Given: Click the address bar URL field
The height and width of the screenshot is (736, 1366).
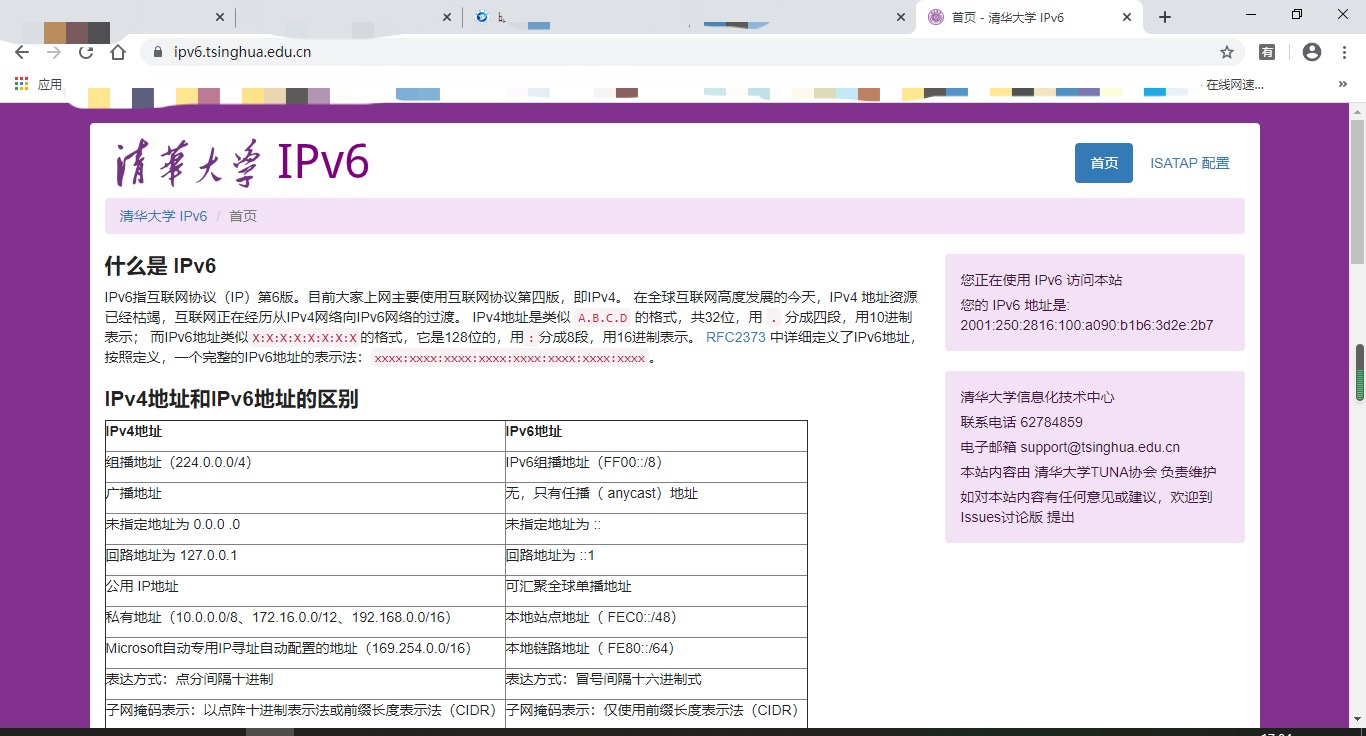Looking at the screenshot, I should (600, 52).
